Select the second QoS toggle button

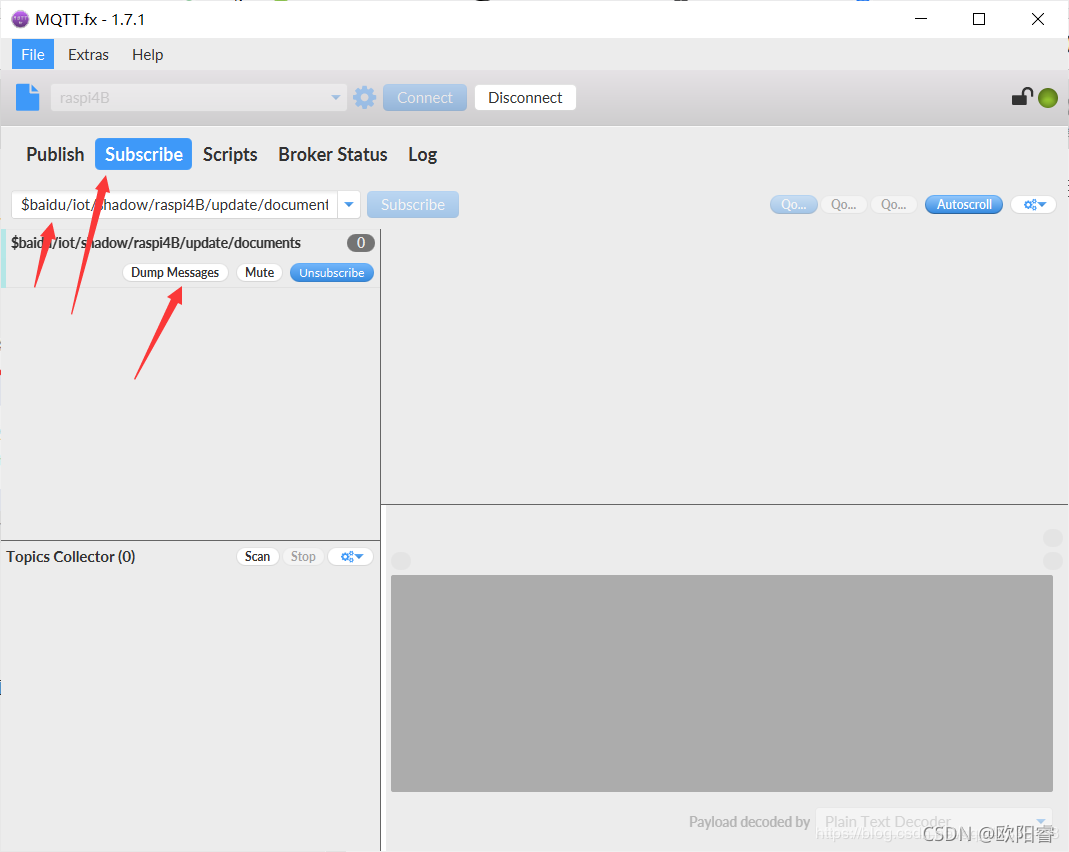point(843,204)
